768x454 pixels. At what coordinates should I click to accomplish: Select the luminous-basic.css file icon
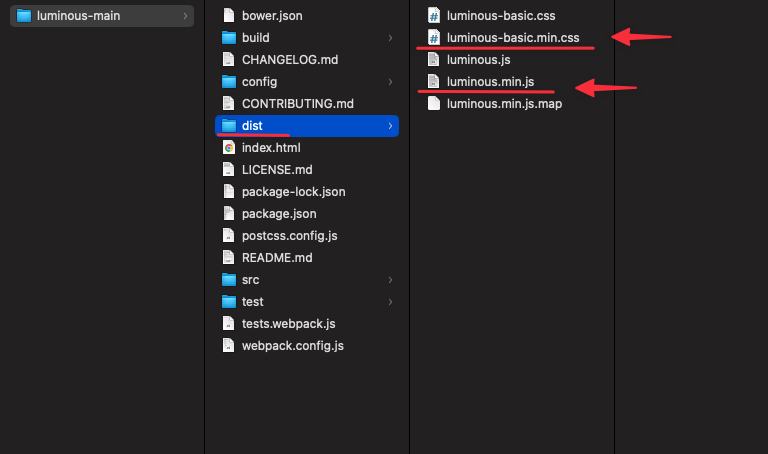click(434, 16)
